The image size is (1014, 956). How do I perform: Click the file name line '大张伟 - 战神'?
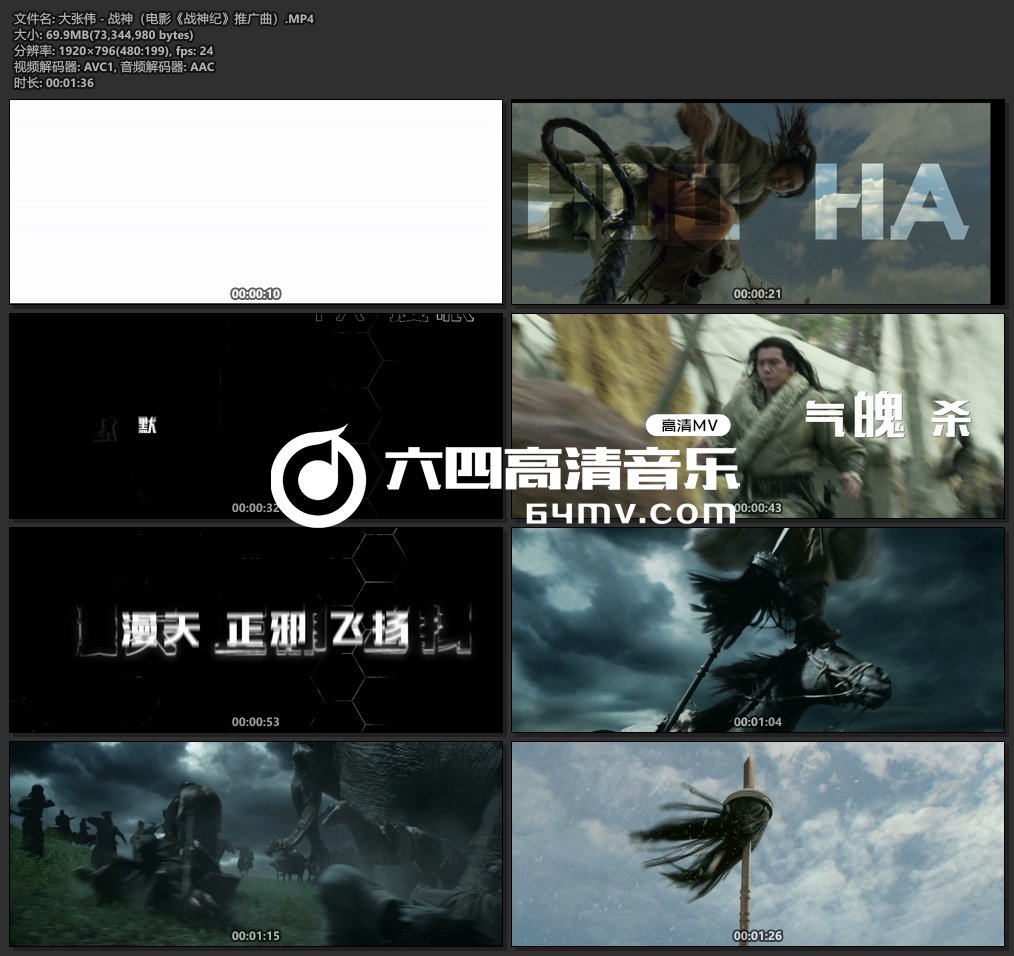pyautogui.click(x=164, y=19)
